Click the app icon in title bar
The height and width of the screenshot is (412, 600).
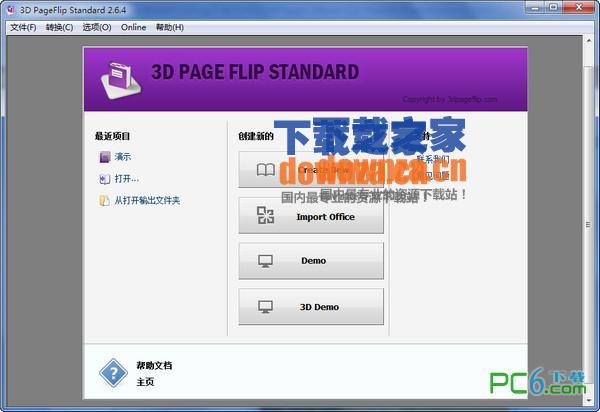click(x=10, y=9)
